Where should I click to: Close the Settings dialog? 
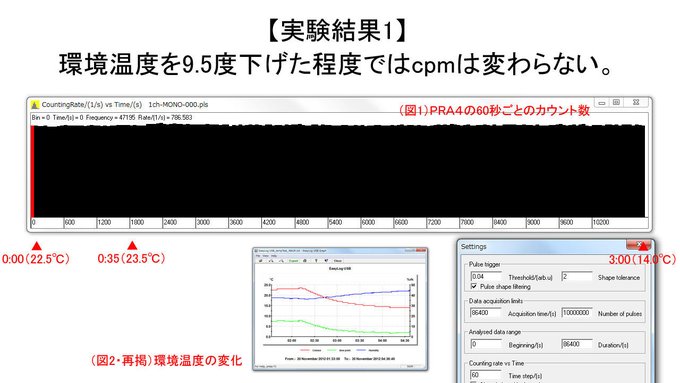tap(638, 244)
